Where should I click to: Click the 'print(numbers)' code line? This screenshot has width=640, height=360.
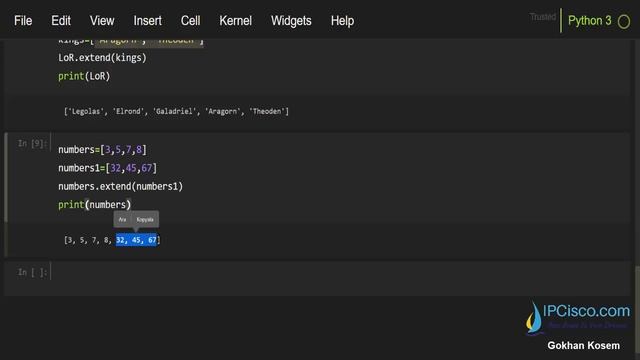[x=94, y=205]
